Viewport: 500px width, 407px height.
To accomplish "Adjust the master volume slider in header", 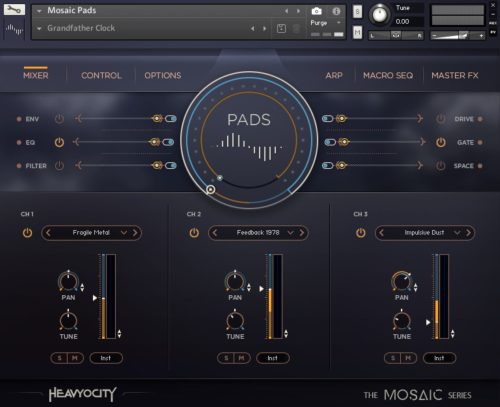I will coord(457,35).
